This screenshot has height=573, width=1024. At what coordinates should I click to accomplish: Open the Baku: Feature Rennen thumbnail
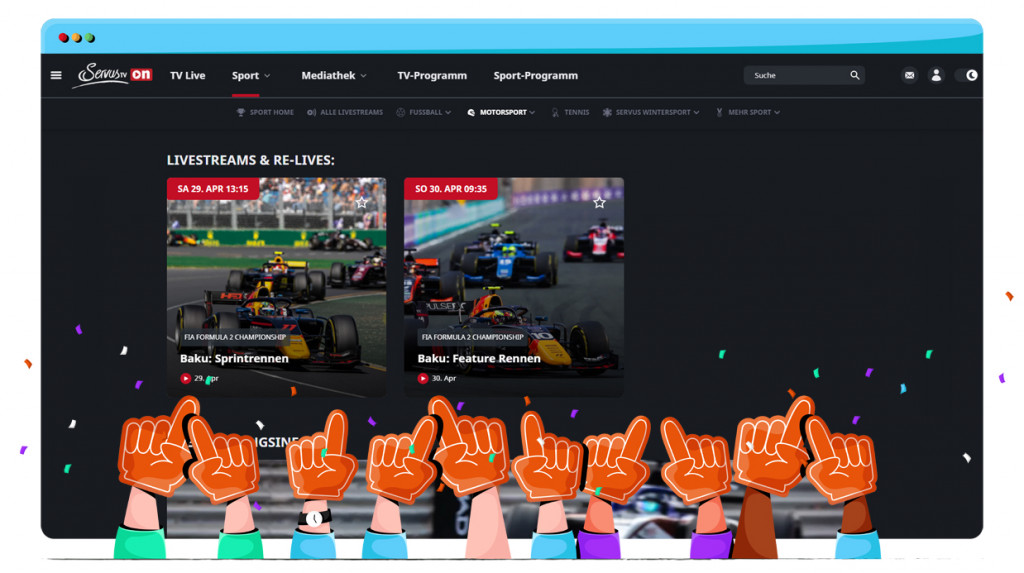(x=514, y=287)
